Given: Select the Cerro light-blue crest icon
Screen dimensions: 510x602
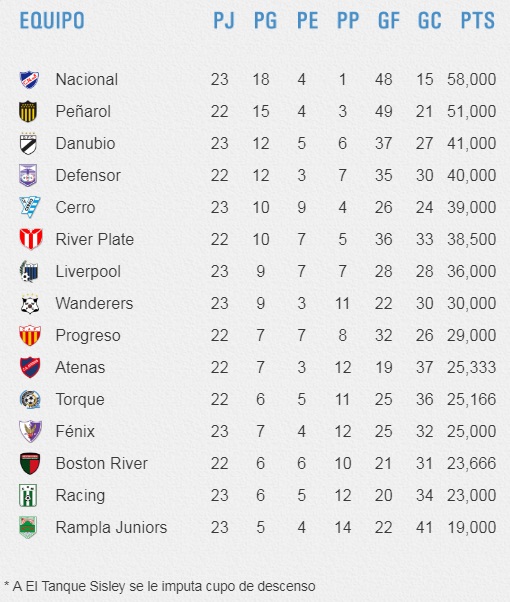Looking at the screenshot, I should pos(30,207).
